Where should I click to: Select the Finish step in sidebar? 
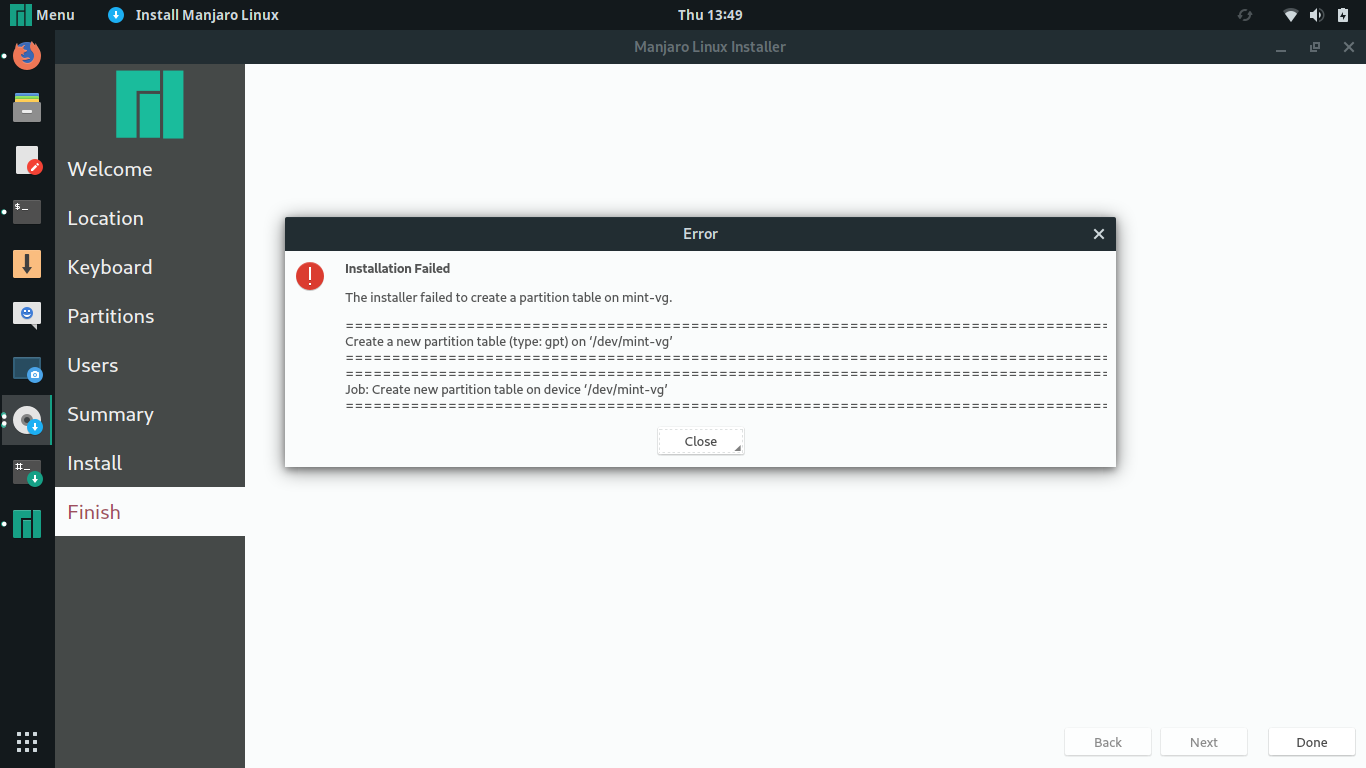[x=150, y=512]
